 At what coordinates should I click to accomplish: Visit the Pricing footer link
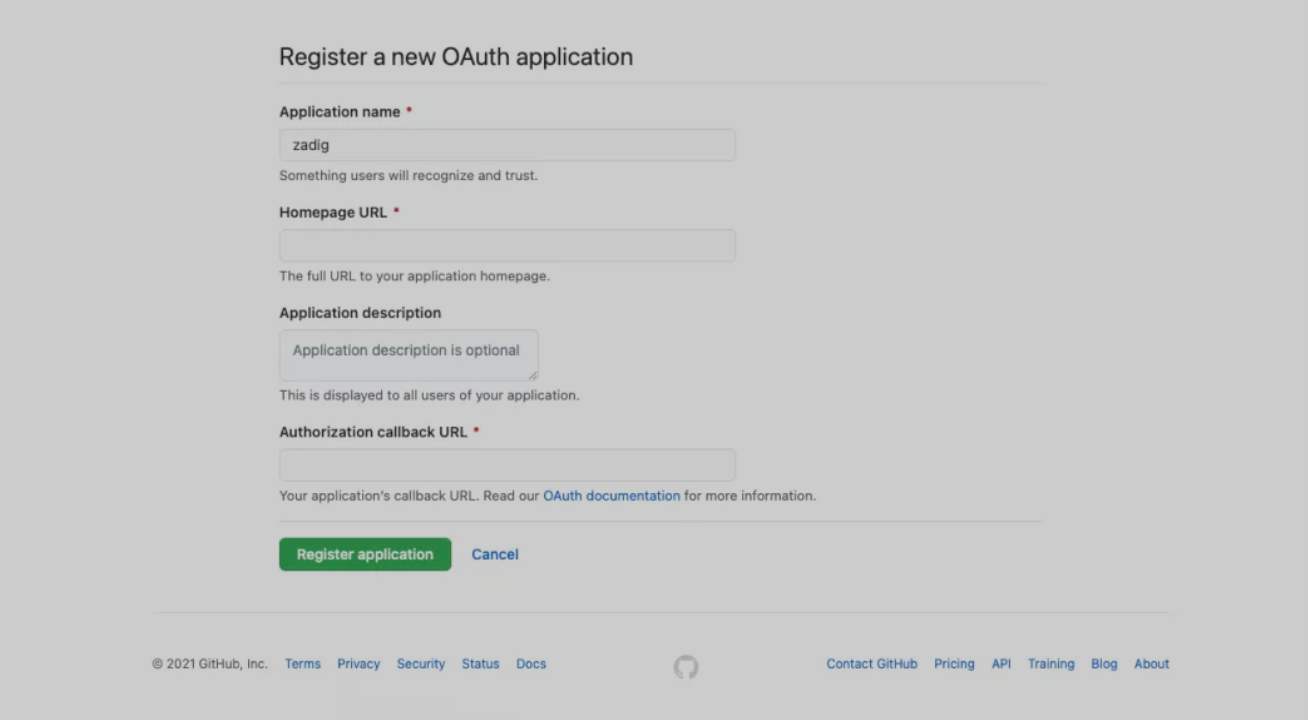(x=954, y=664)
